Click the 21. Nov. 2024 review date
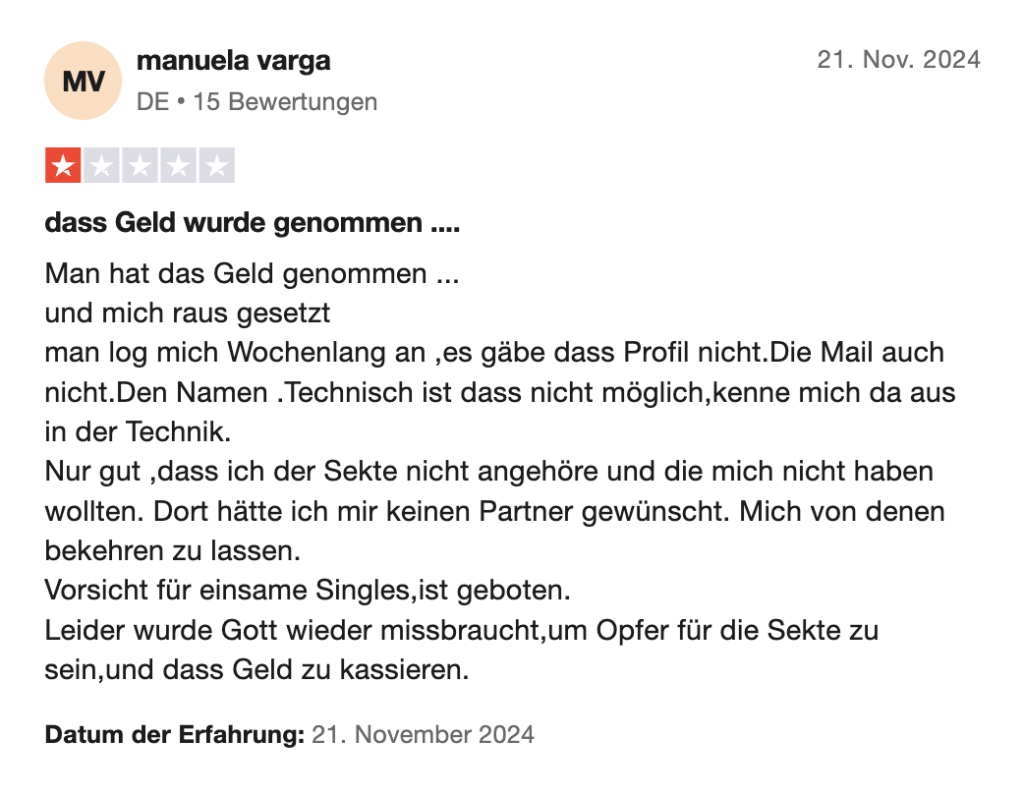The width and height of the screenshot is (1024, 796). click(x=899, y=59)
